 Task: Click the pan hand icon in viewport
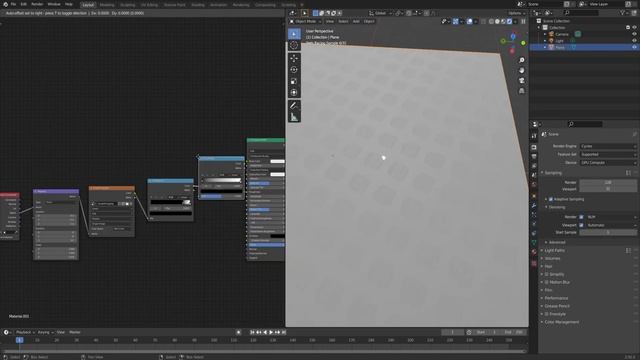click(522, 70)
